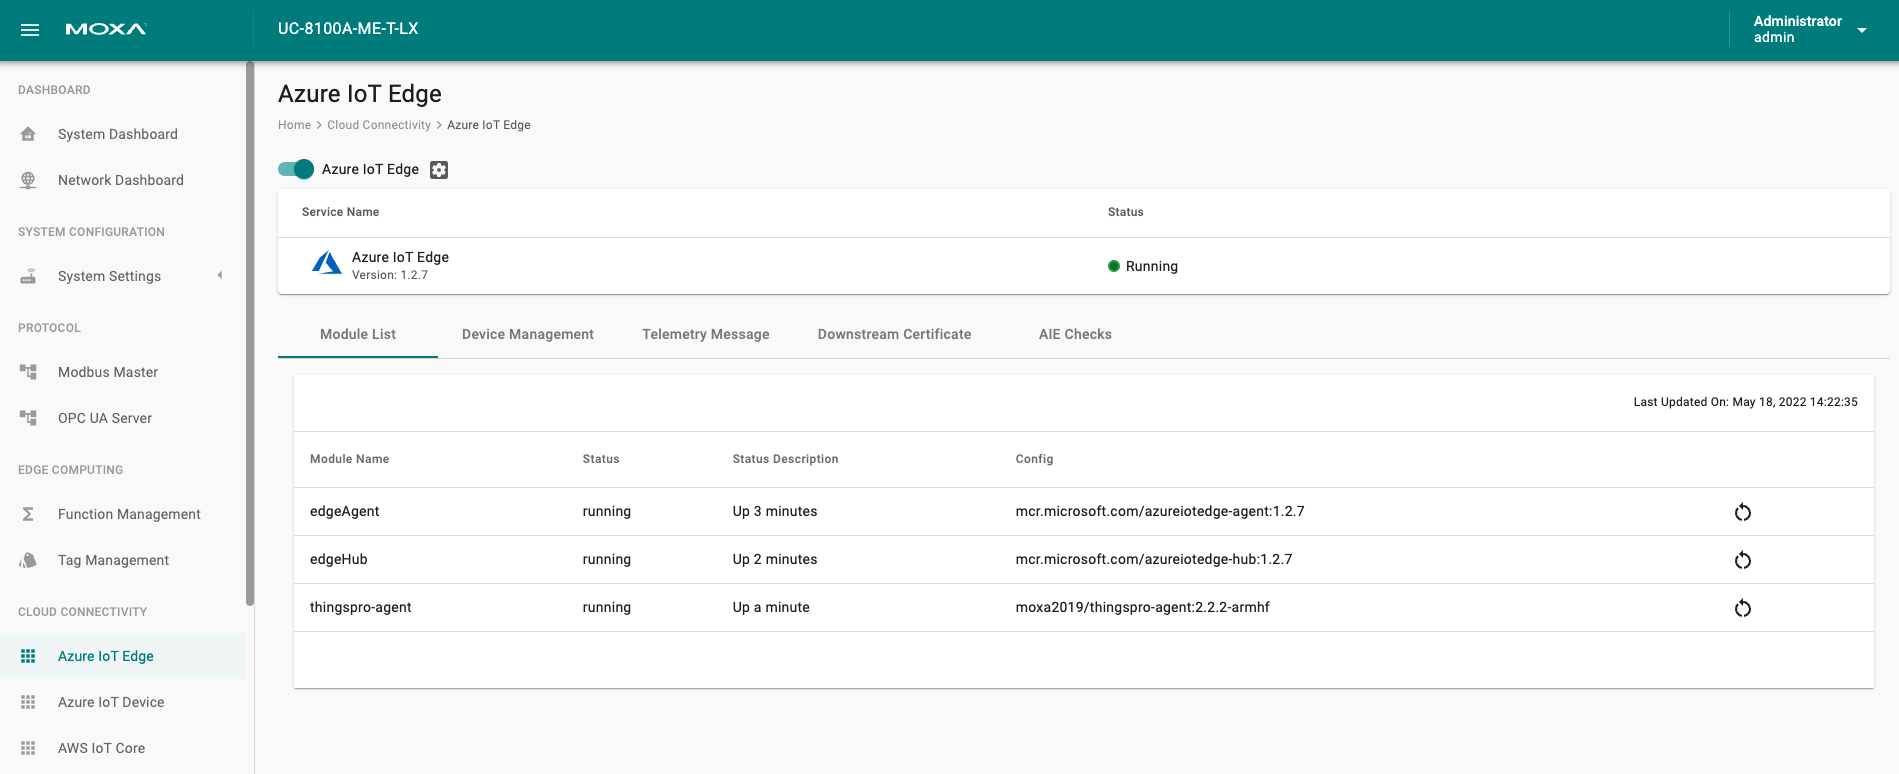Click the Azure logo in service row
Image resolution: width=1899 pixels, height=774 pixels.
coord(327,263)
